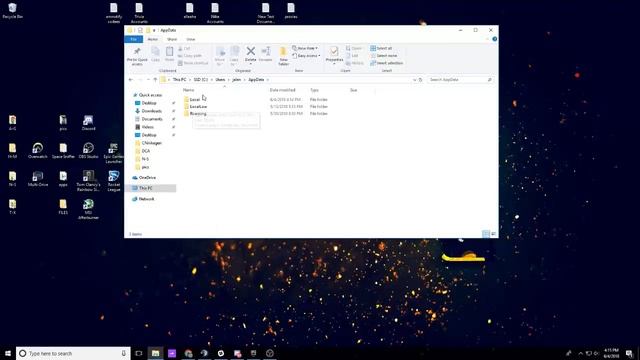This screenshot has height=360, width=640.
Task: Click the Delete icon in the ribbon
Action: pos(251,55)
